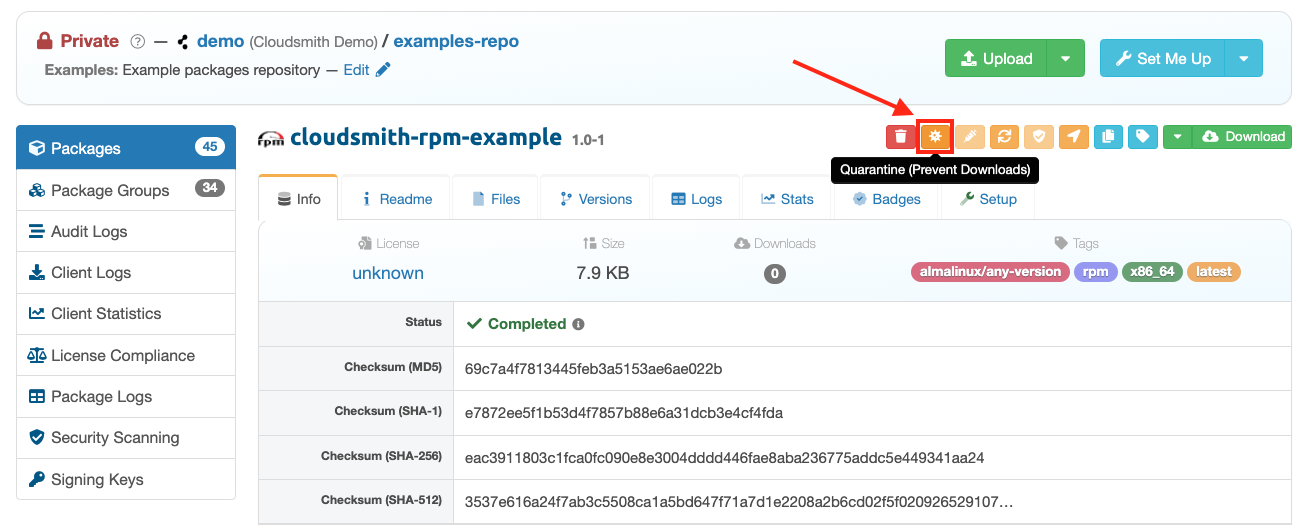Click the 7.9 KB size value
Viewport: 1313px width, 525px height.
pyautogui.click(x=603, y=273)
